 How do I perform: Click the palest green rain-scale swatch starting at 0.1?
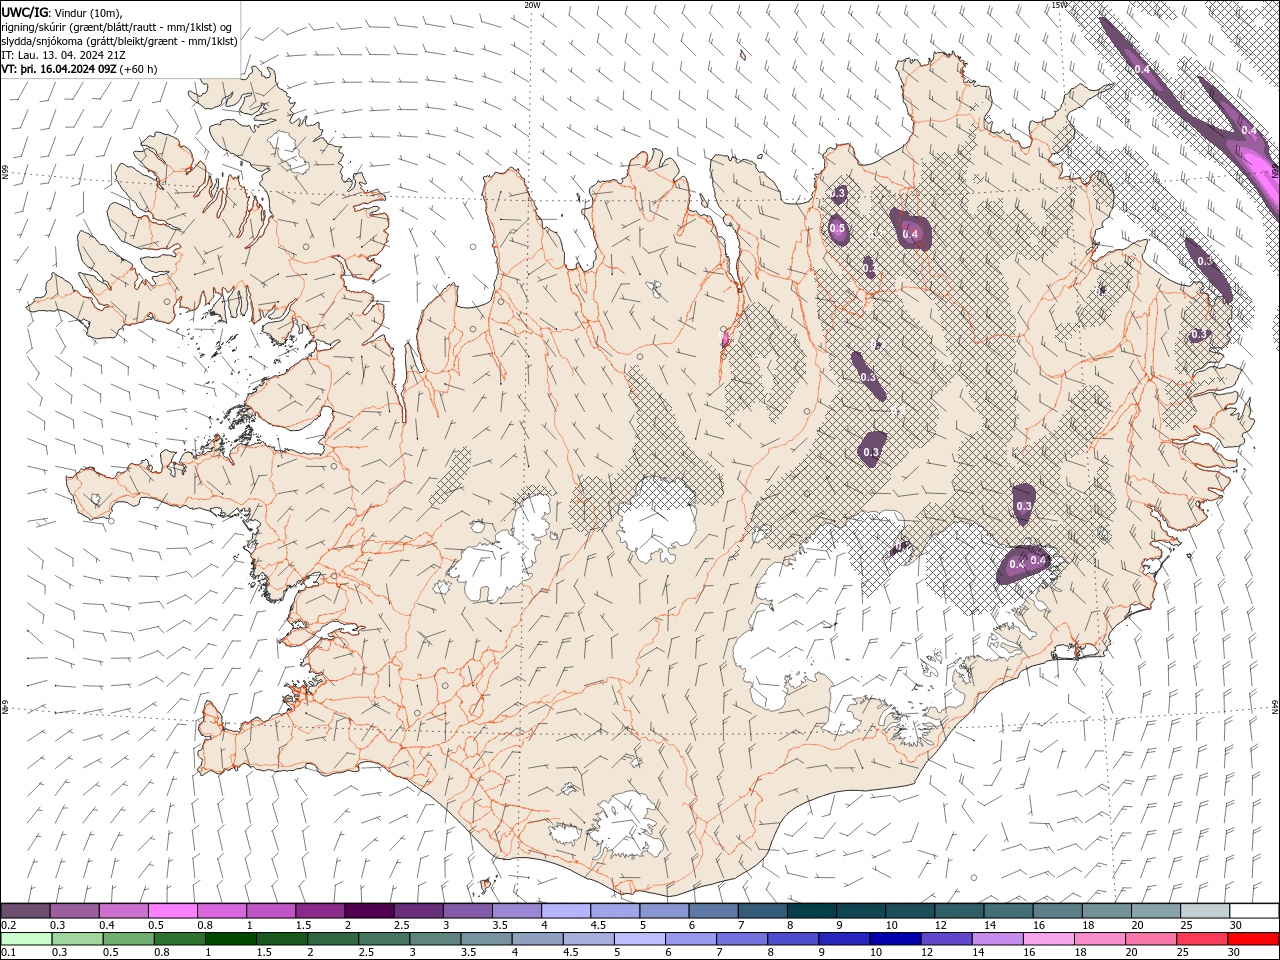[26, 939]
